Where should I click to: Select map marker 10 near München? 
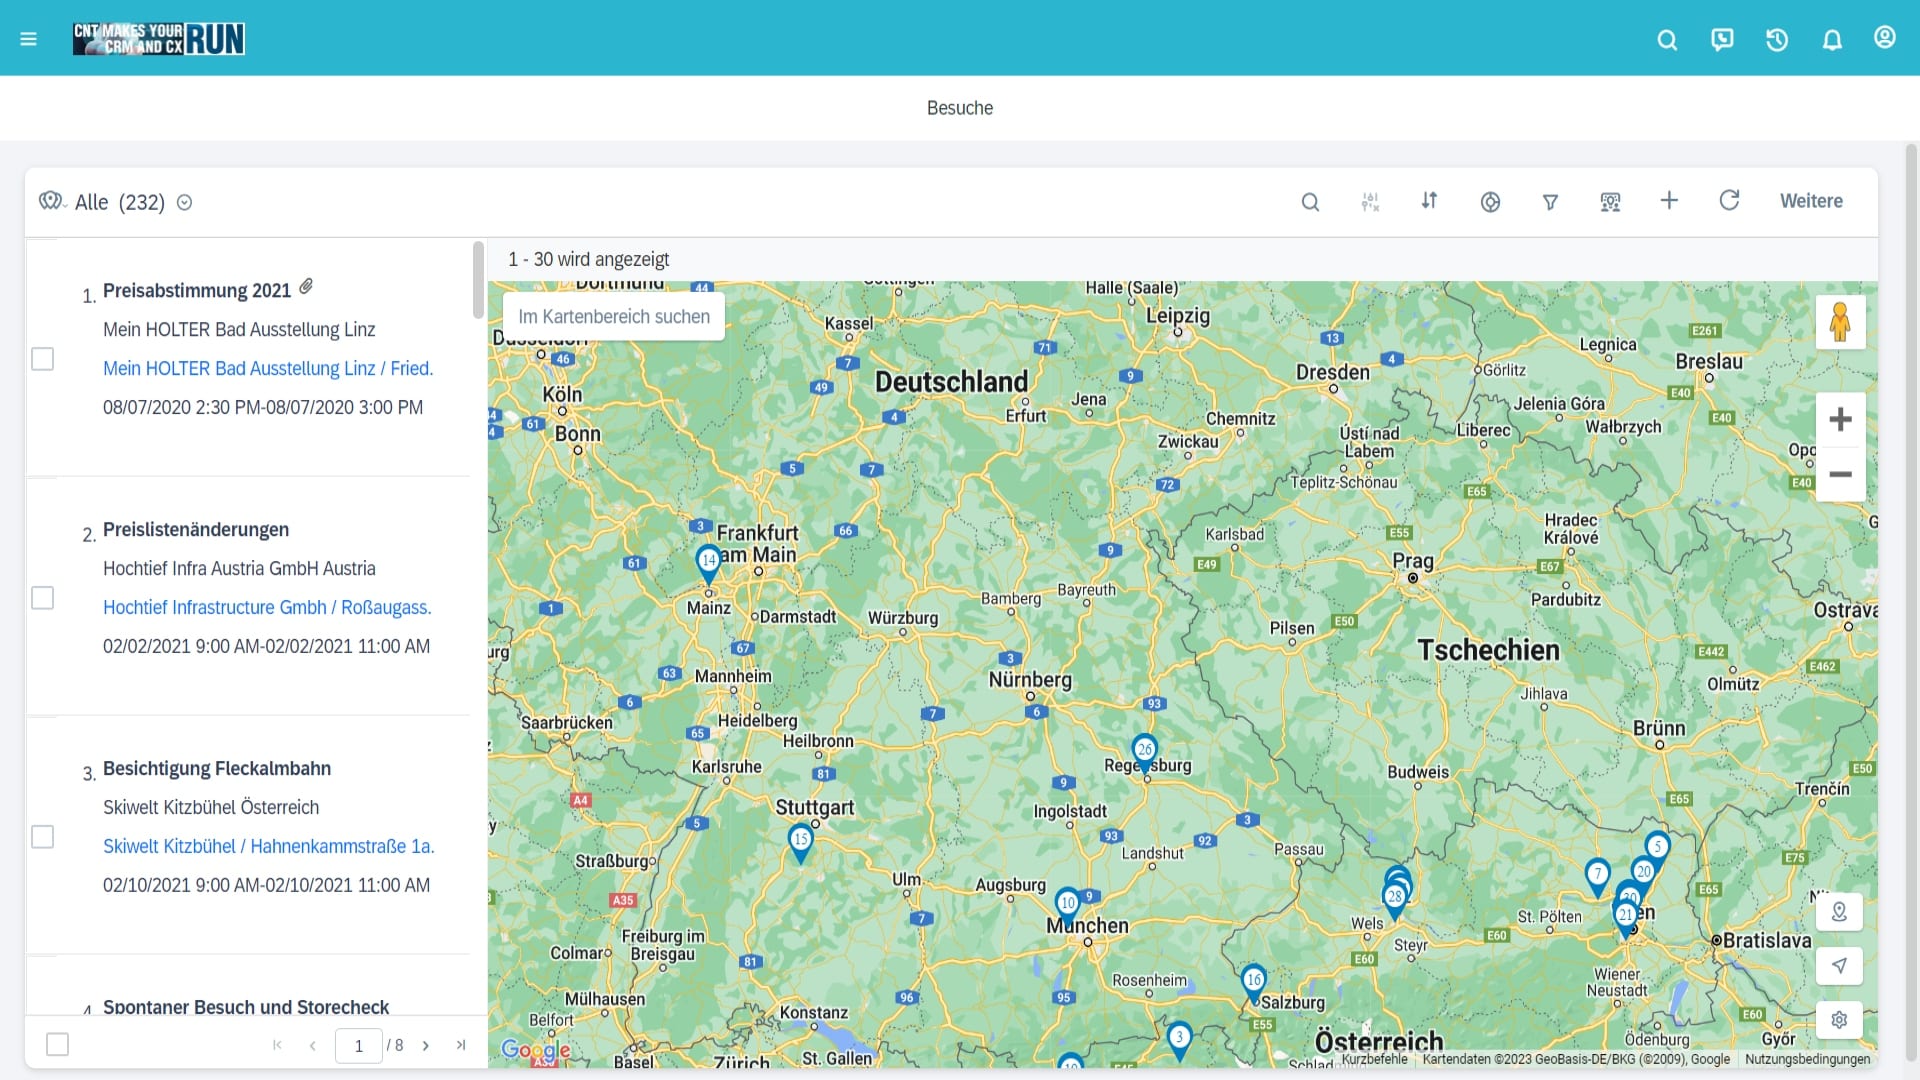tap(1067, 905)
